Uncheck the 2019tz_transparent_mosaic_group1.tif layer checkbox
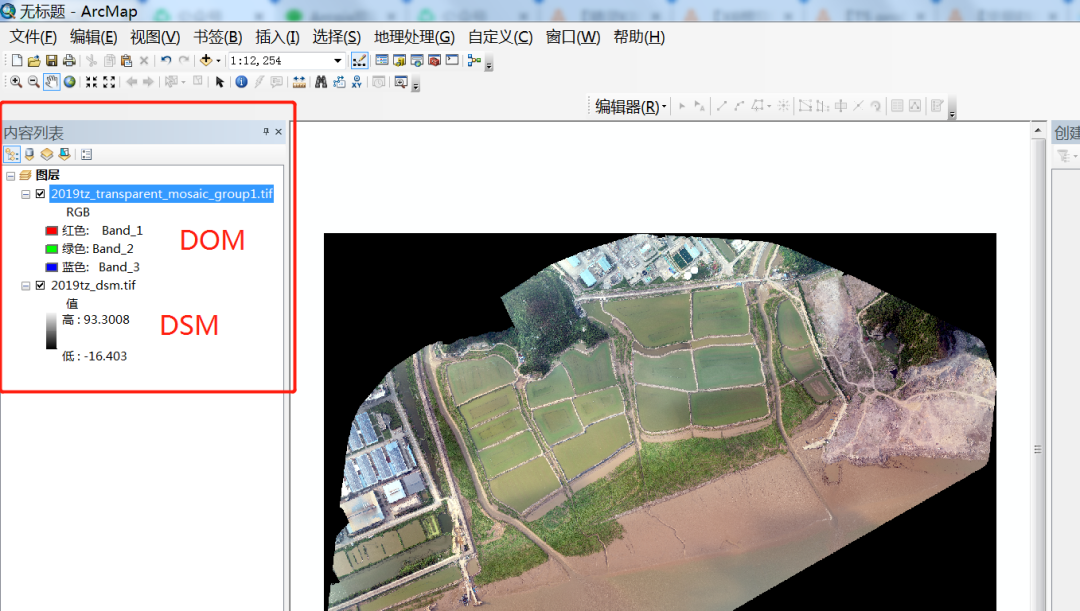The width and height of the screenshot is (1080, 611). point(40,194)
